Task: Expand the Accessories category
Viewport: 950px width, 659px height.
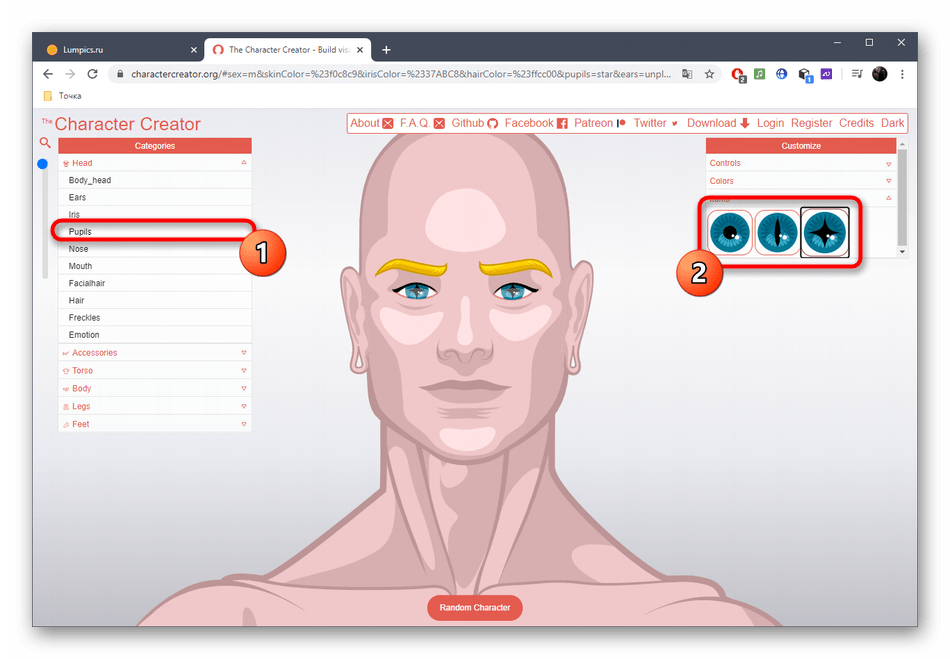Action: click(x=155, y=353)
